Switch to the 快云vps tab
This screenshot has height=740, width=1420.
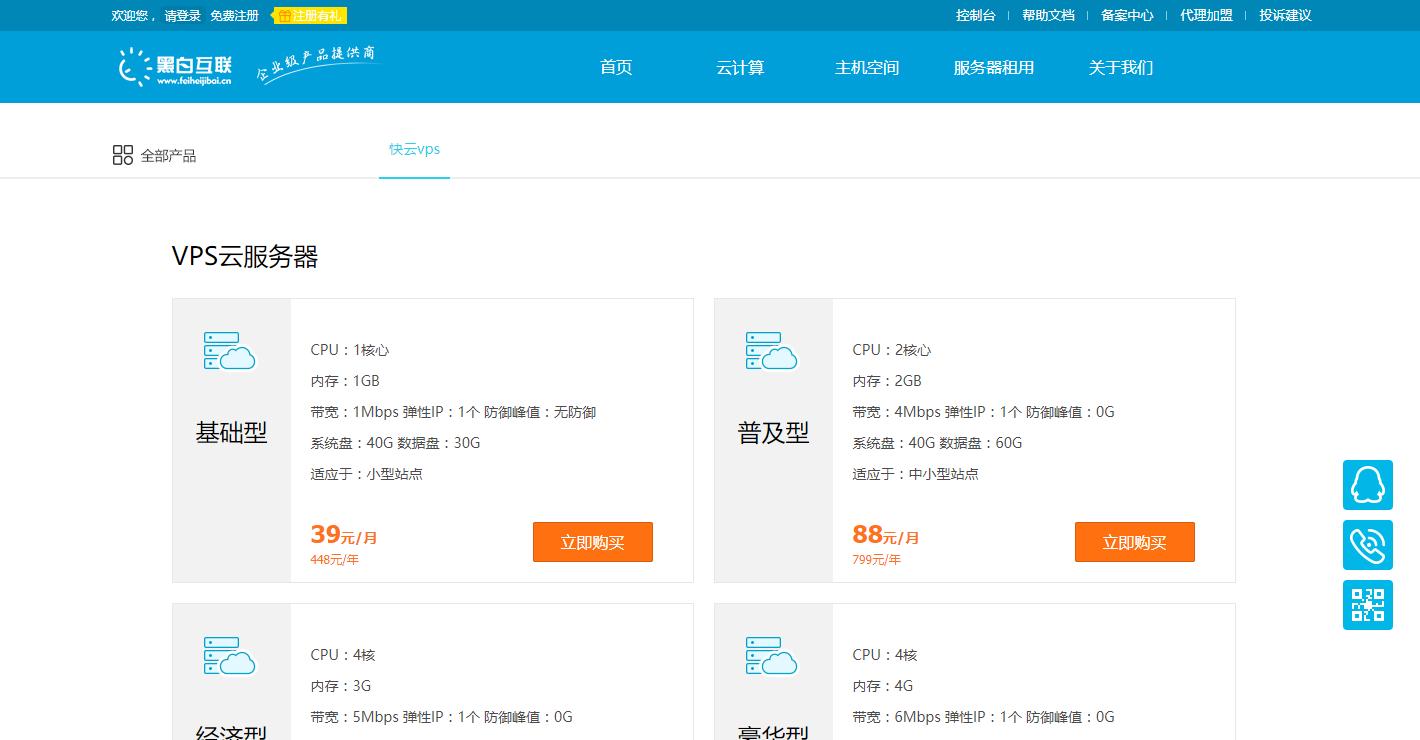pyautogui.click(x=414, y=149)
